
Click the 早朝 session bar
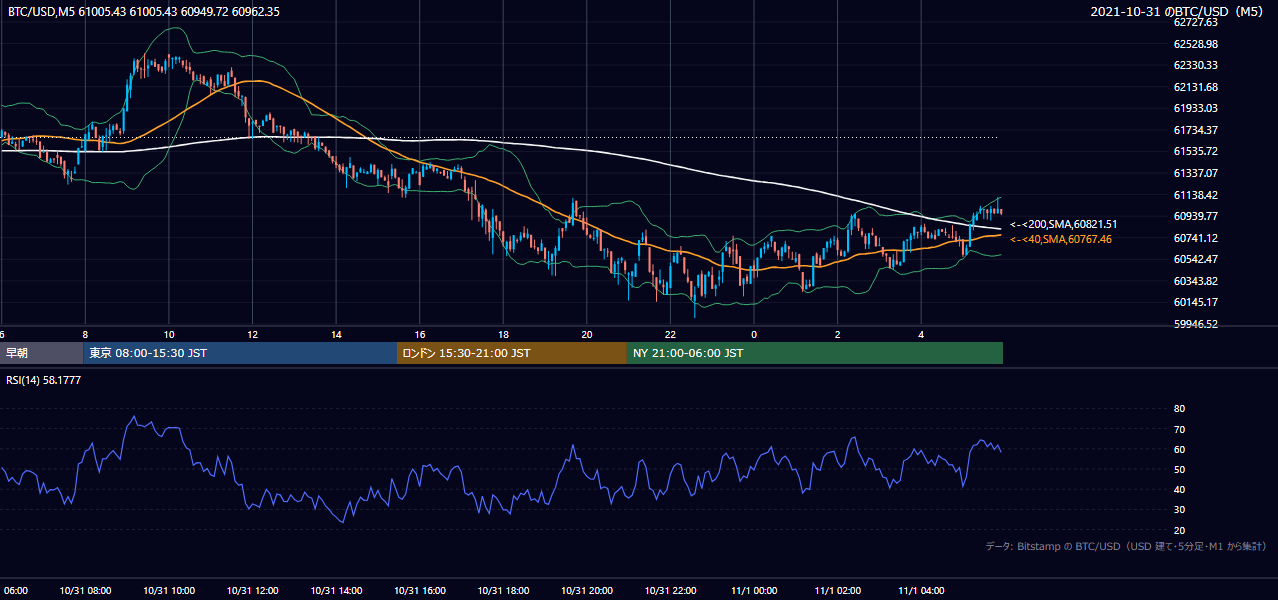pyautogui.click(x=41, y=353)
